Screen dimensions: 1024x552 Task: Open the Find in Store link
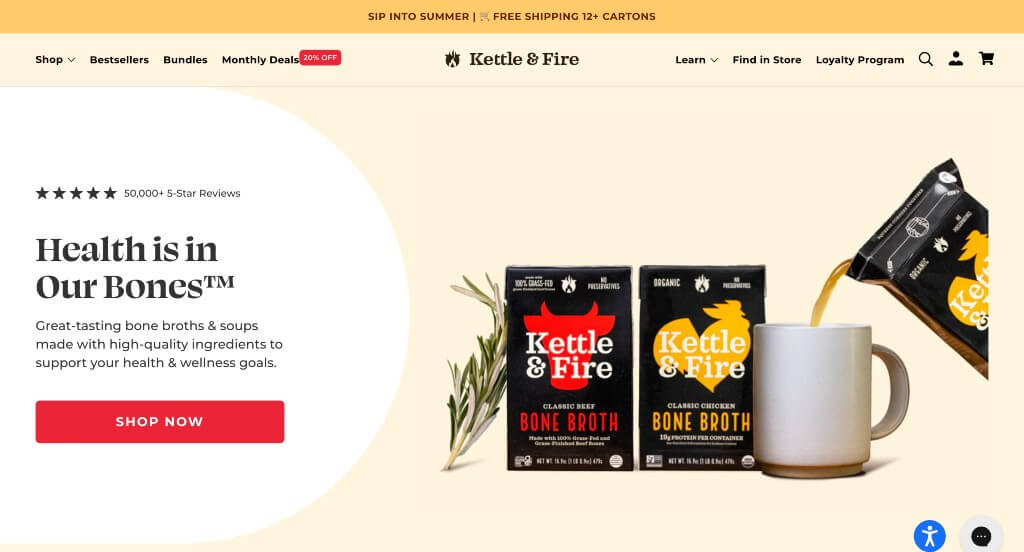coord(767,59)
